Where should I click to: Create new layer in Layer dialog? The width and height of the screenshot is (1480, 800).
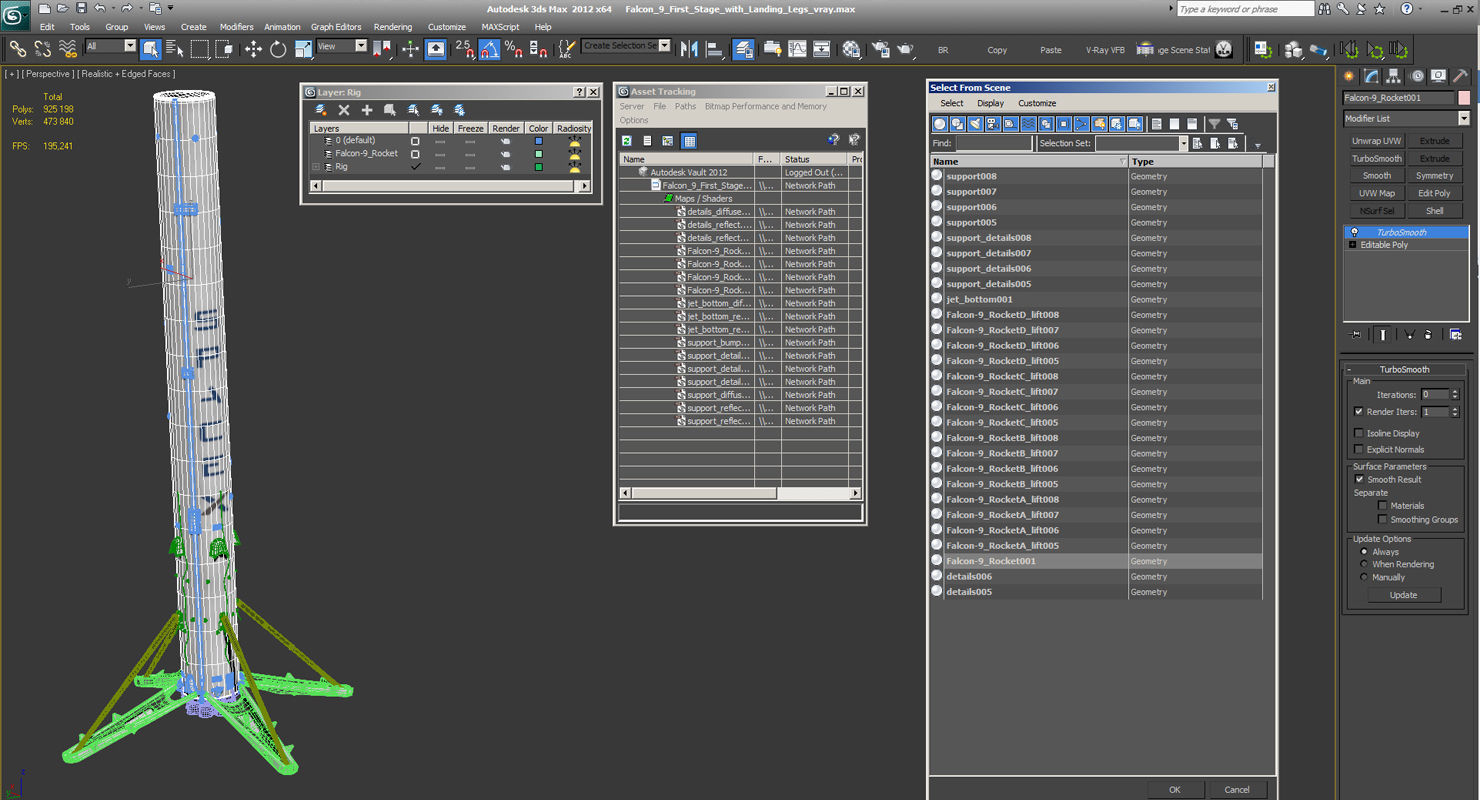pos(321,110)
